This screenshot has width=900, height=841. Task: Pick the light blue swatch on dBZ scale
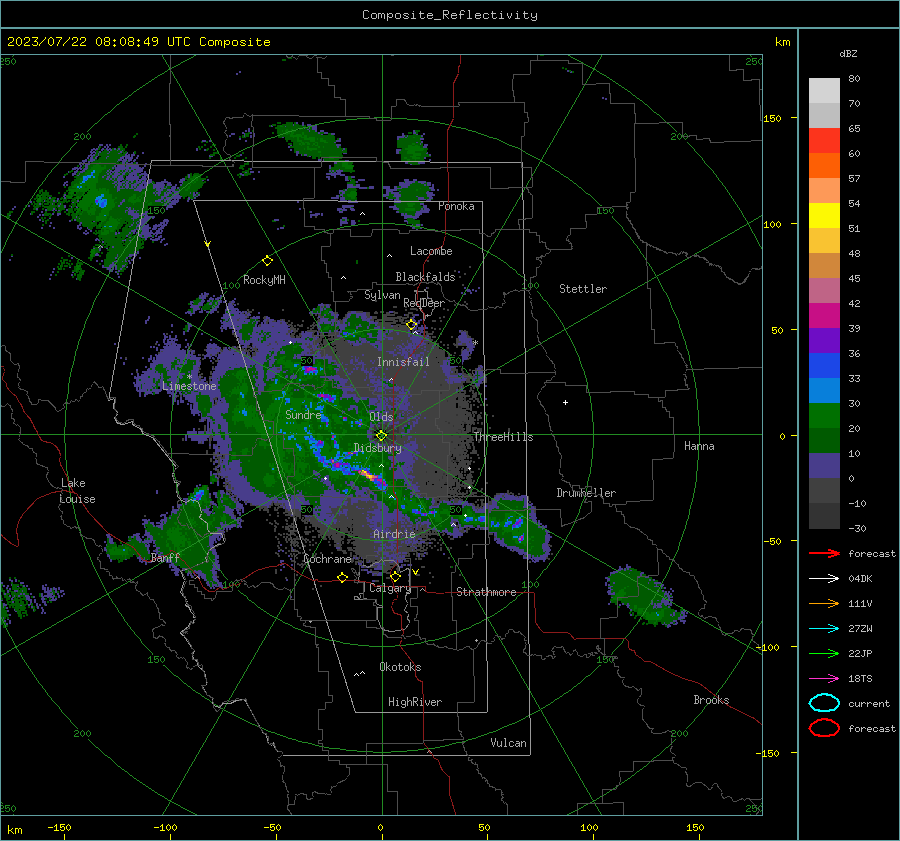pos(824,390)
